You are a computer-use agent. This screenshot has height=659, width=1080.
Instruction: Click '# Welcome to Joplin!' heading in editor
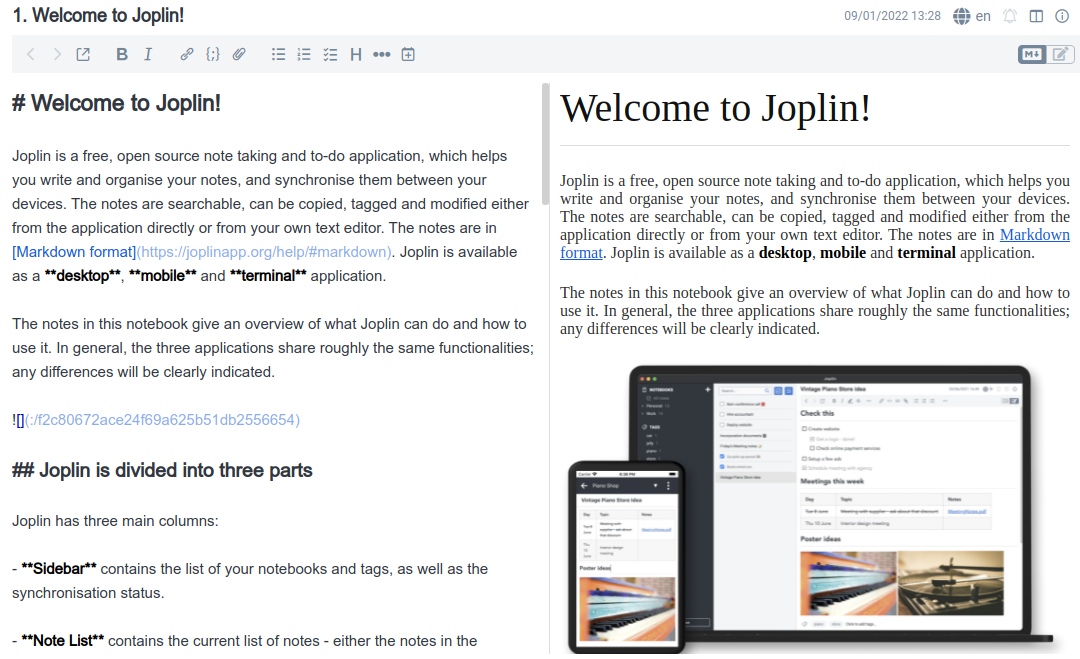tap(116, 103)
